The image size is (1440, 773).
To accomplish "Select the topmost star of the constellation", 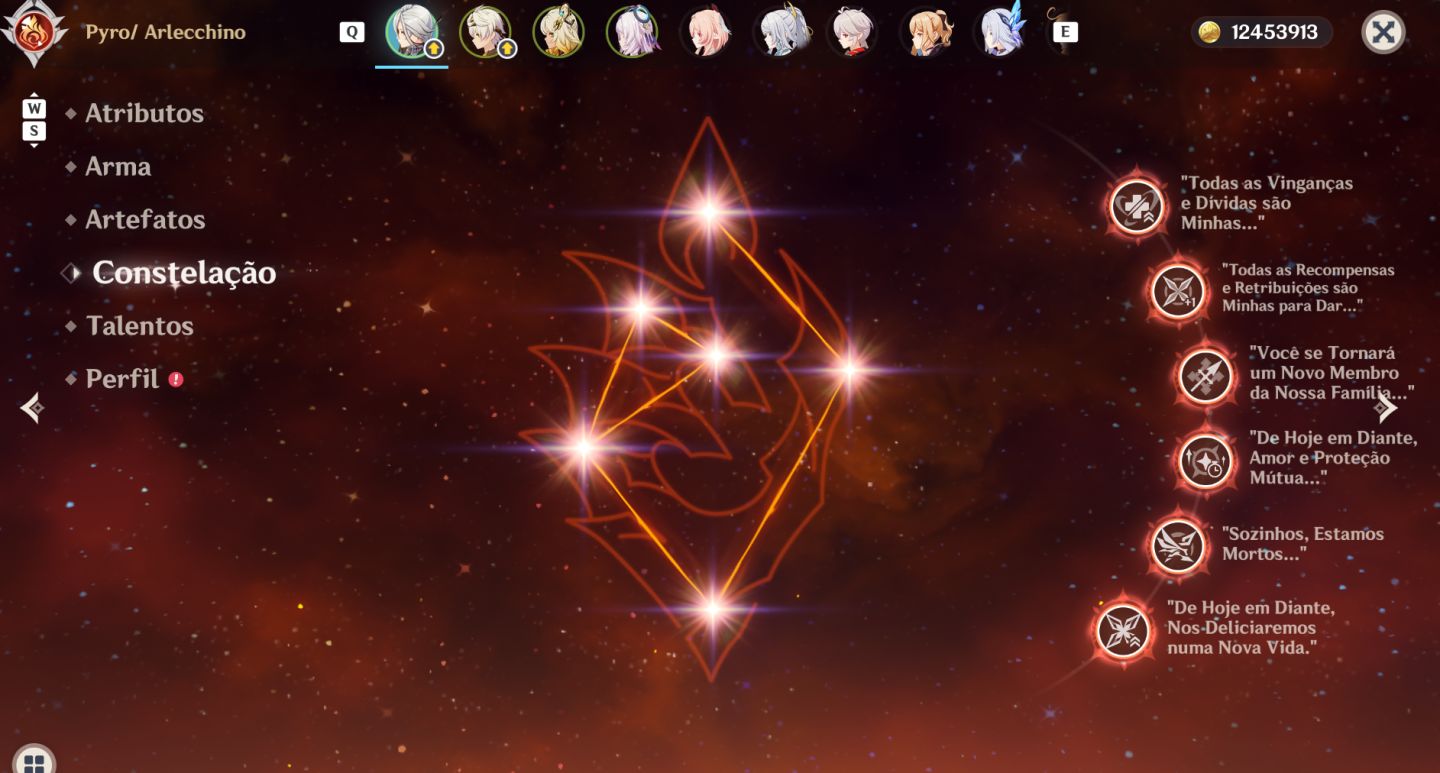I will [708, 211].
